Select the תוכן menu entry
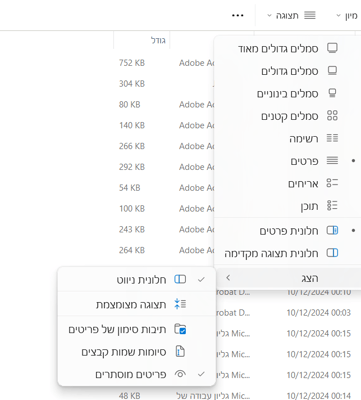The height and width of the screenshot is (400, 361). pyautogui.click(x=310, y=206)
